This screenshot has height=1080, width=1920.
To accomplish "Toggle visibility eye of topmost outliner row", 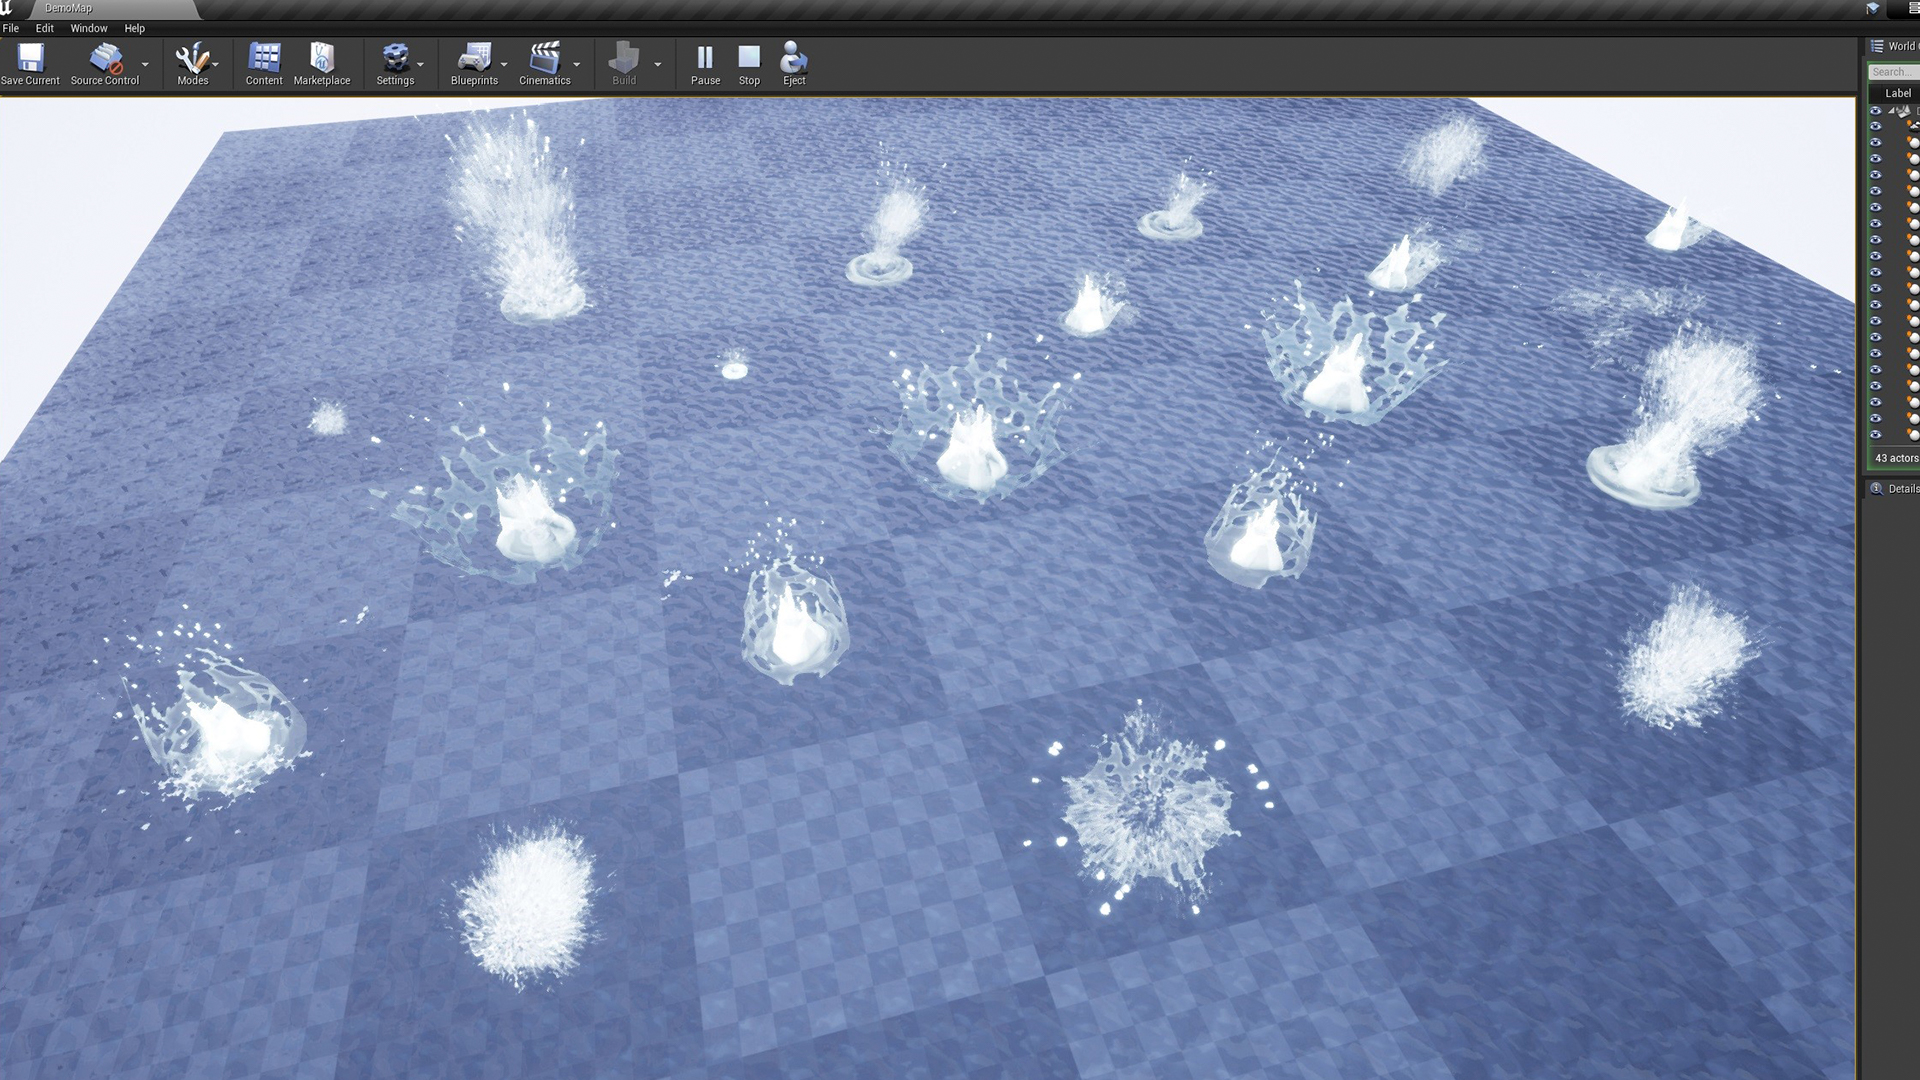I will [1876, 111].
